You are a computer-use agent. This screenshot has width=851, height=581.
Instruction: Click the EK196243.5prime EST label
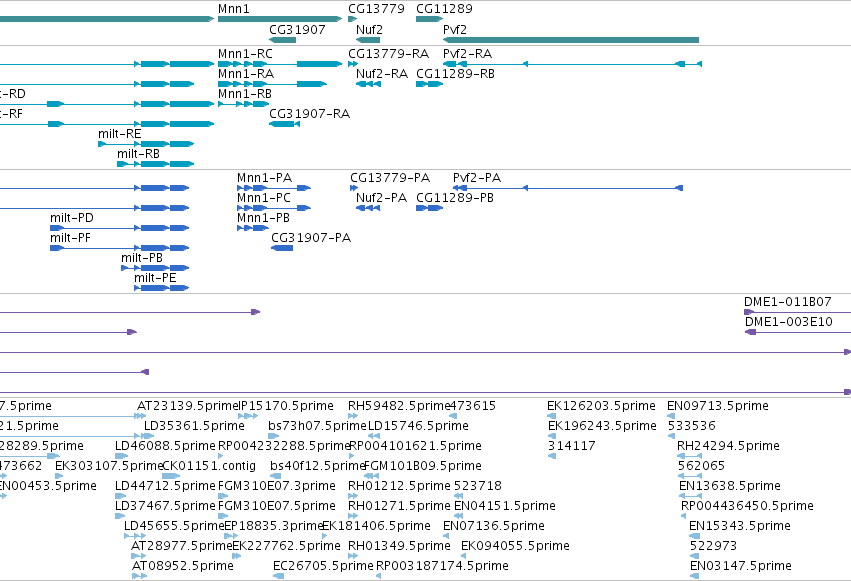[602, 426]
